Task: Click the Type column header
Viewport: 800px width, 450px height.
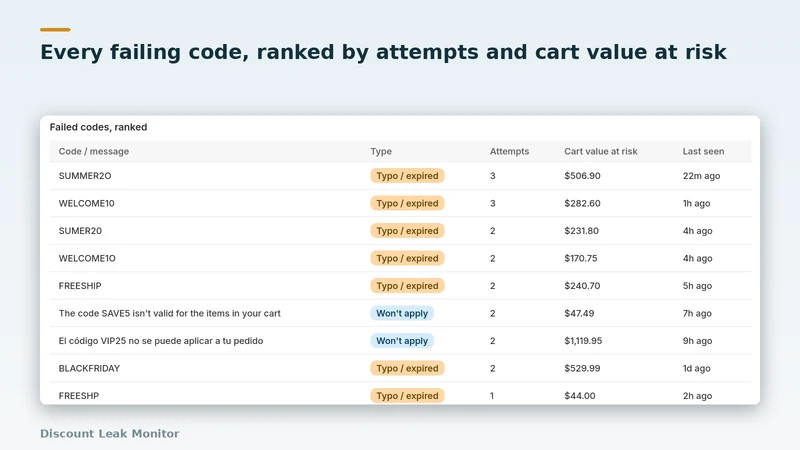Action: (381, 152)
